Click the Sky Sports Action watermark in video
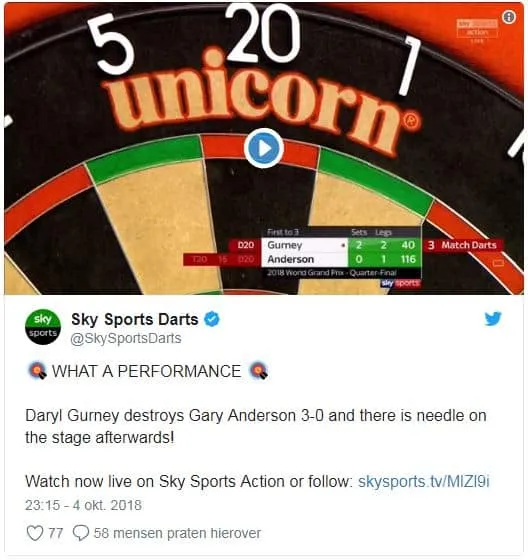 (478, 31)
